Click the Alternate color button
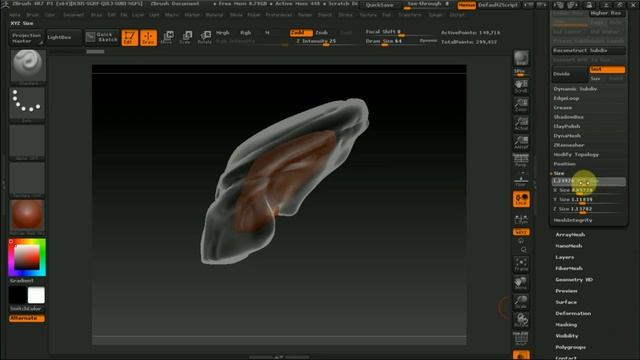 27,318
